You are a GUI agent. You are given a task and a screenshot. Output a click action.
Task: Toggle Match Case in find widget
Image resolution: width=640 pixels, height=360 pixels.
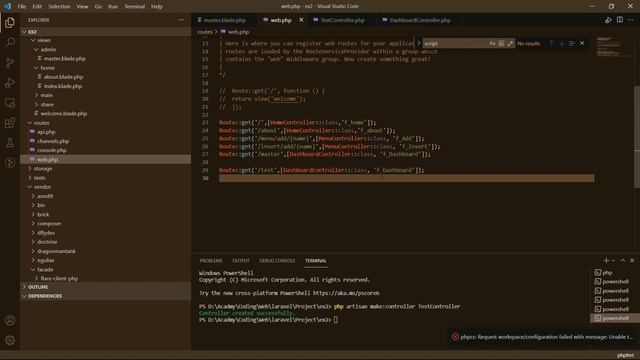click(492, 43)
